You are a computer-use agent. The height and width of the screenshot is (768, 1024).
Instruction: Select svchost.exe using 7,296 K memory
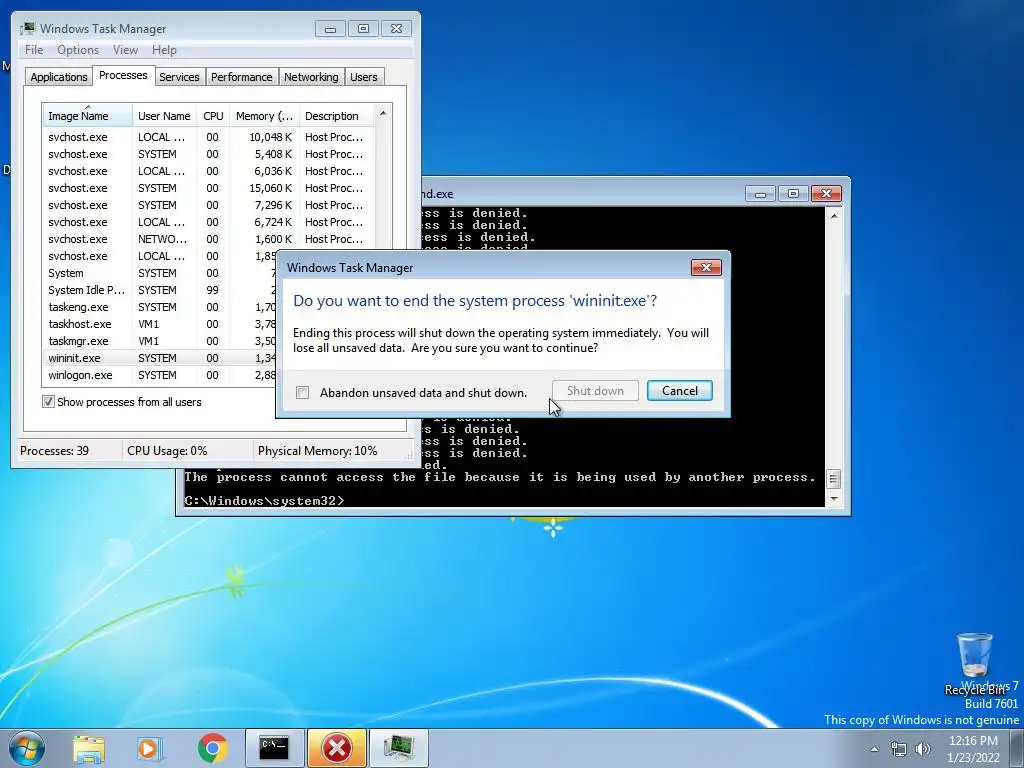(209, 205)
